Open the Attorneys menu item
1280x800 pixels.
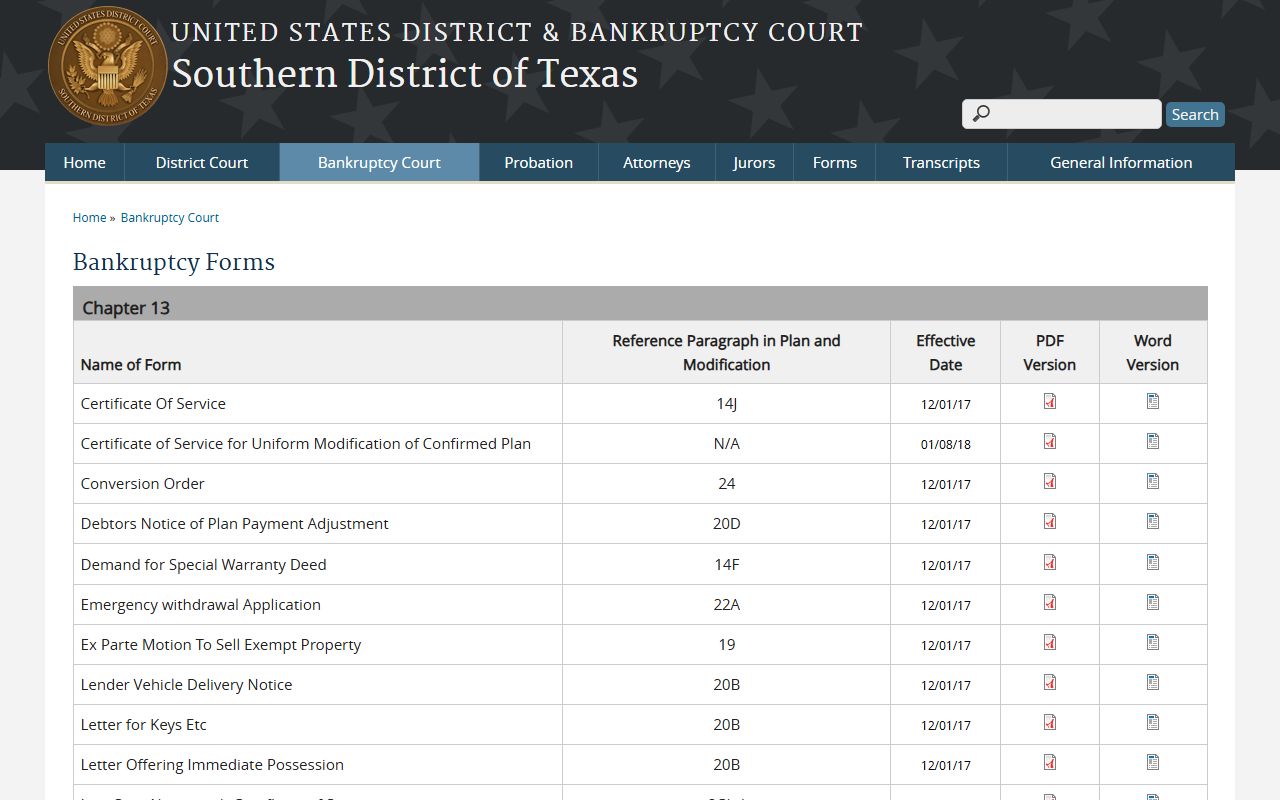pos(657,162)
